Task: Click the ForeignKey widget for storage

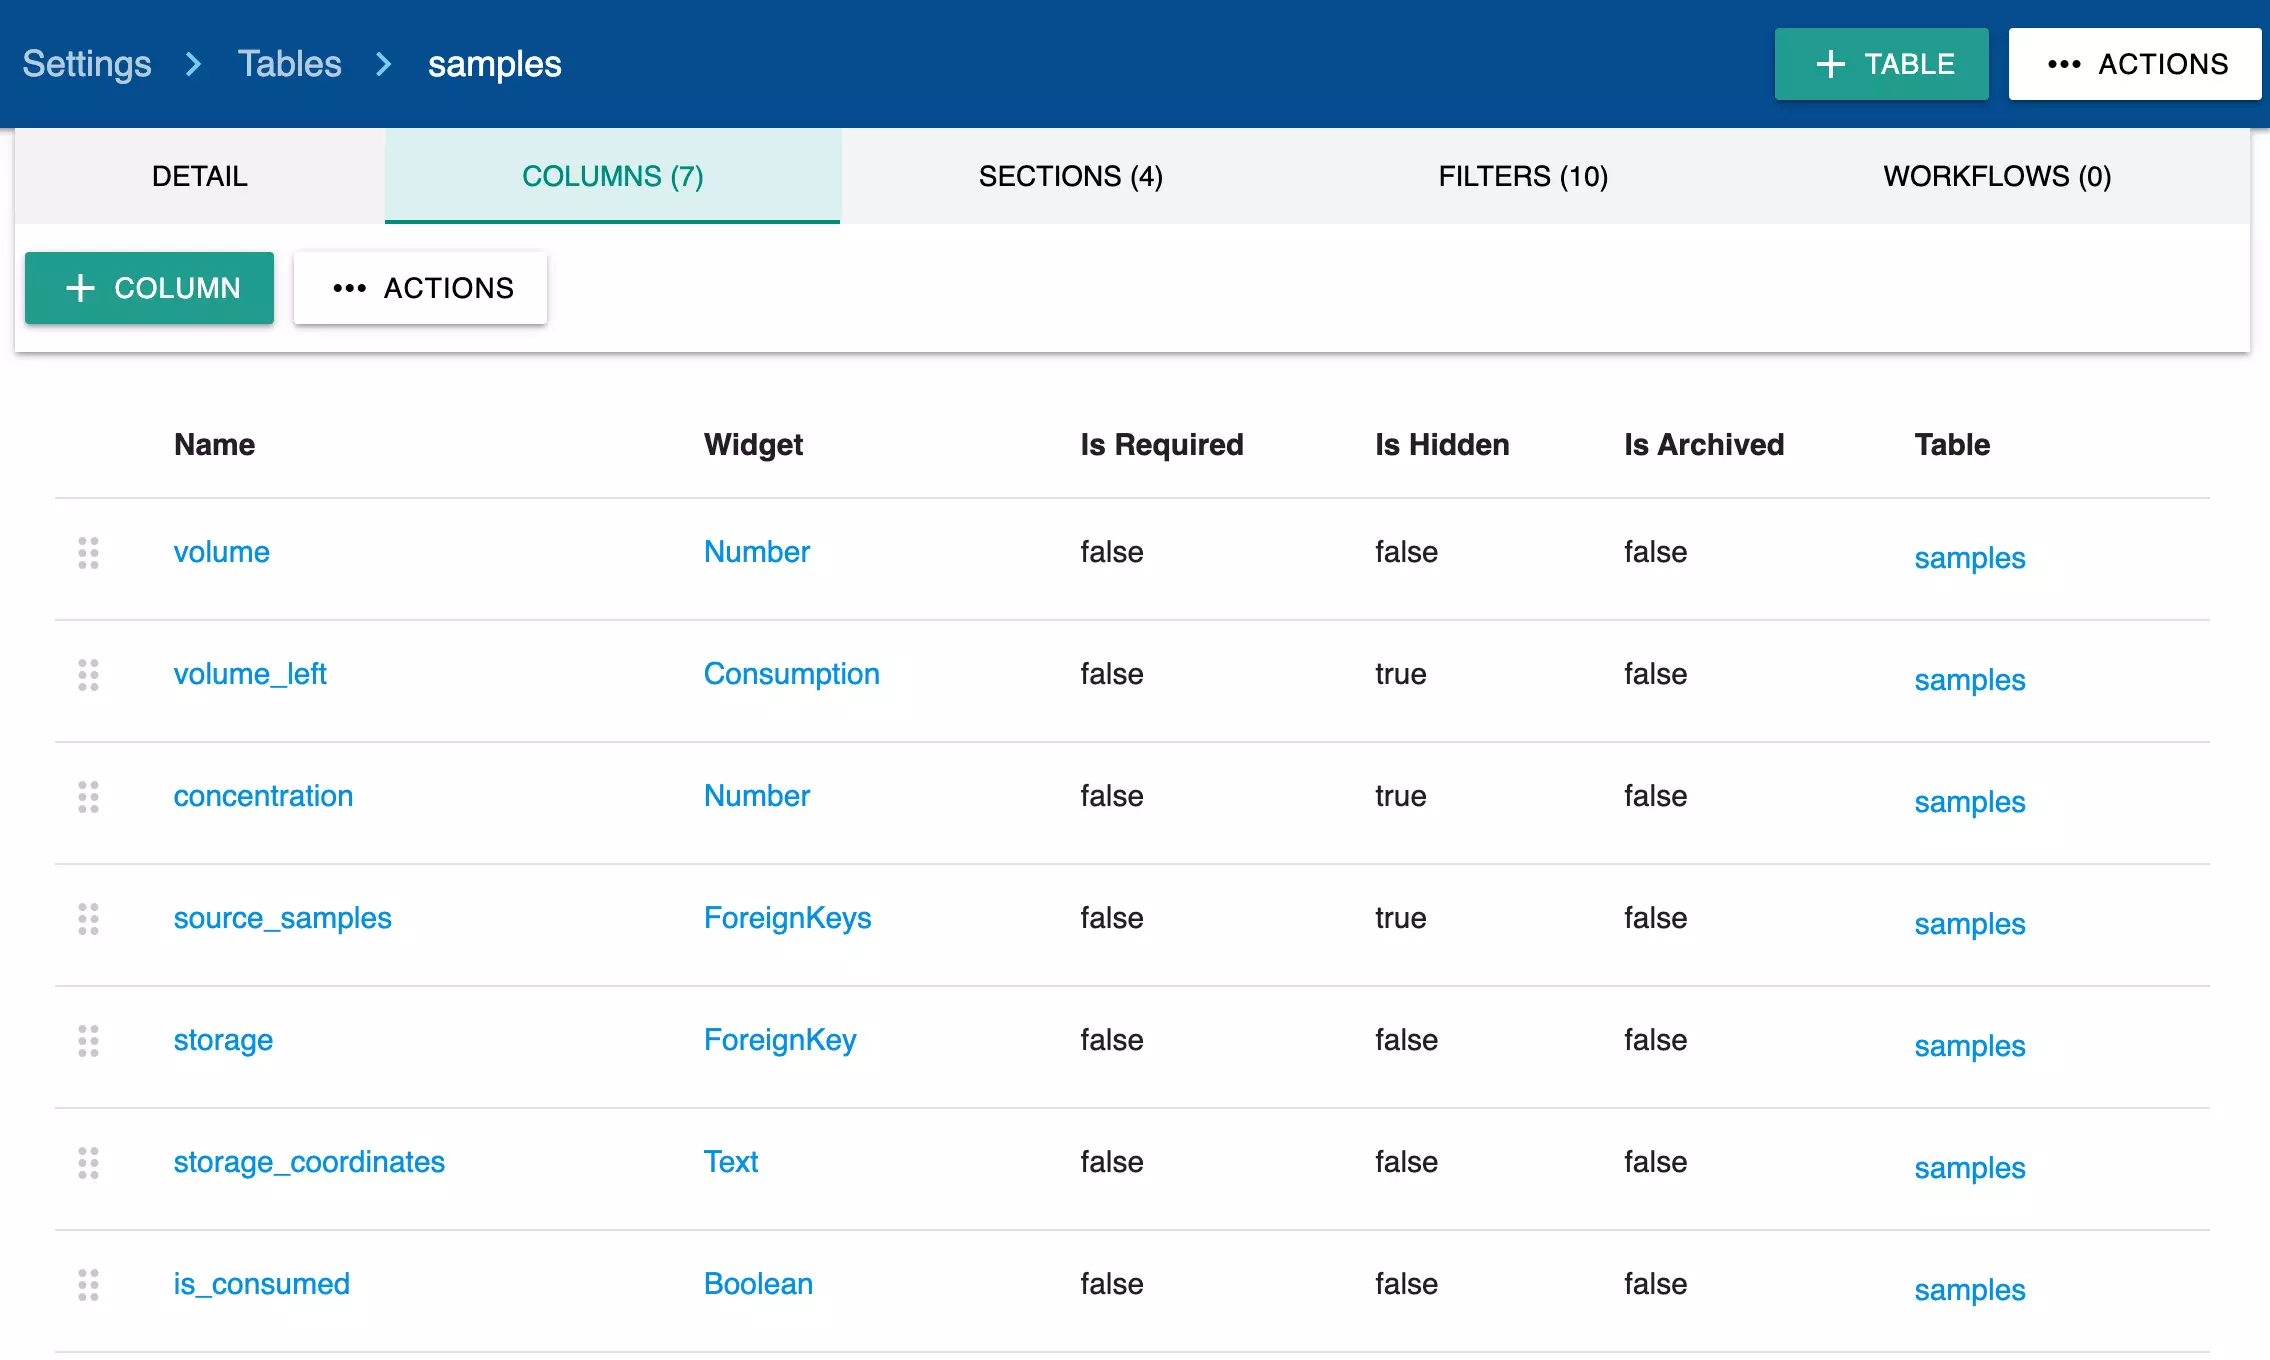Action: point(780,1040)
